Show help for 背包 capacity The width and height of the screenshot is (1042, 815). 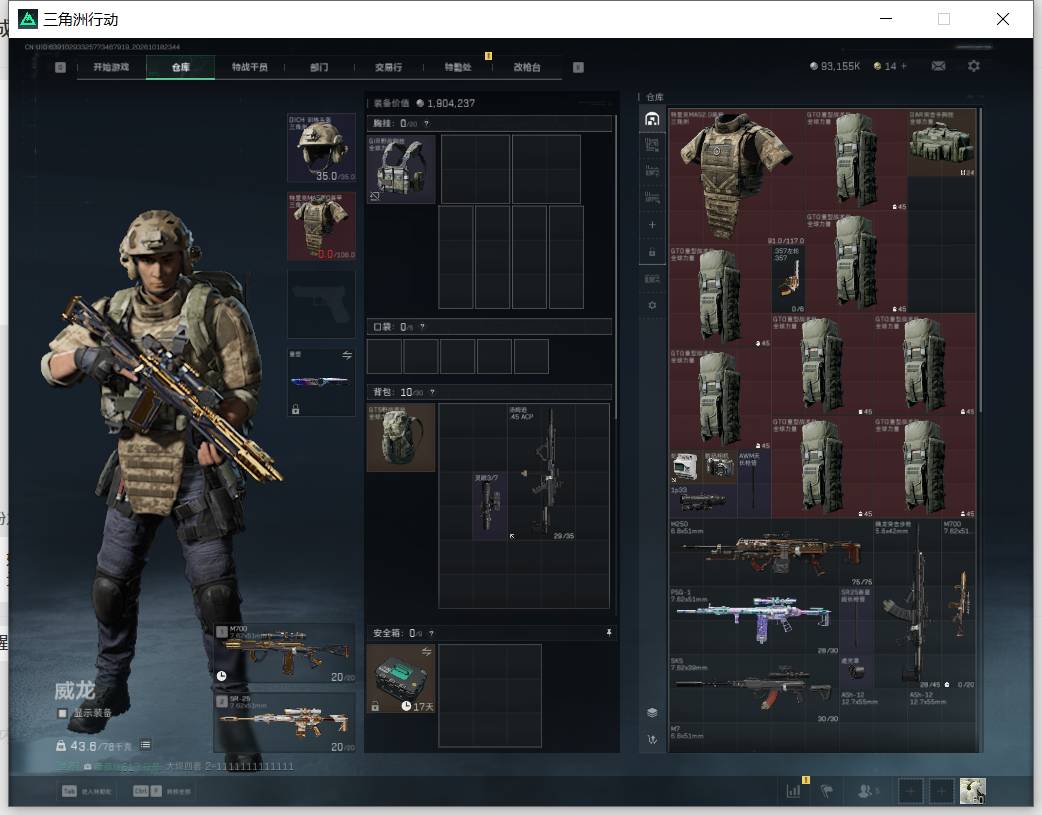[432, 392]
